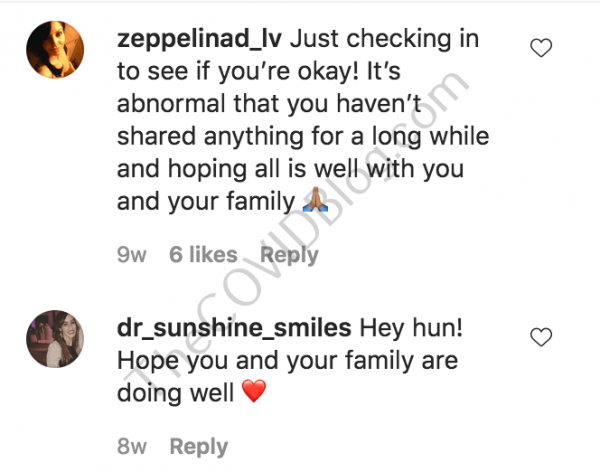The width and height of the screenshot is (600, 472).
Task: Visit the dr_sunshine_smiles username link
Action: (x=232, y=329)
